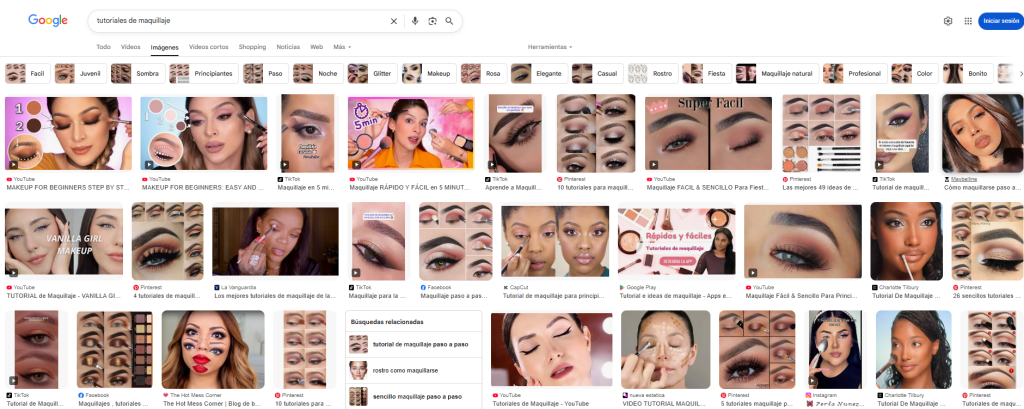The height and width of the screenshot is (409, 1024).
Task: Open Google Lens image search icon
Action: (x=433, y=21)
